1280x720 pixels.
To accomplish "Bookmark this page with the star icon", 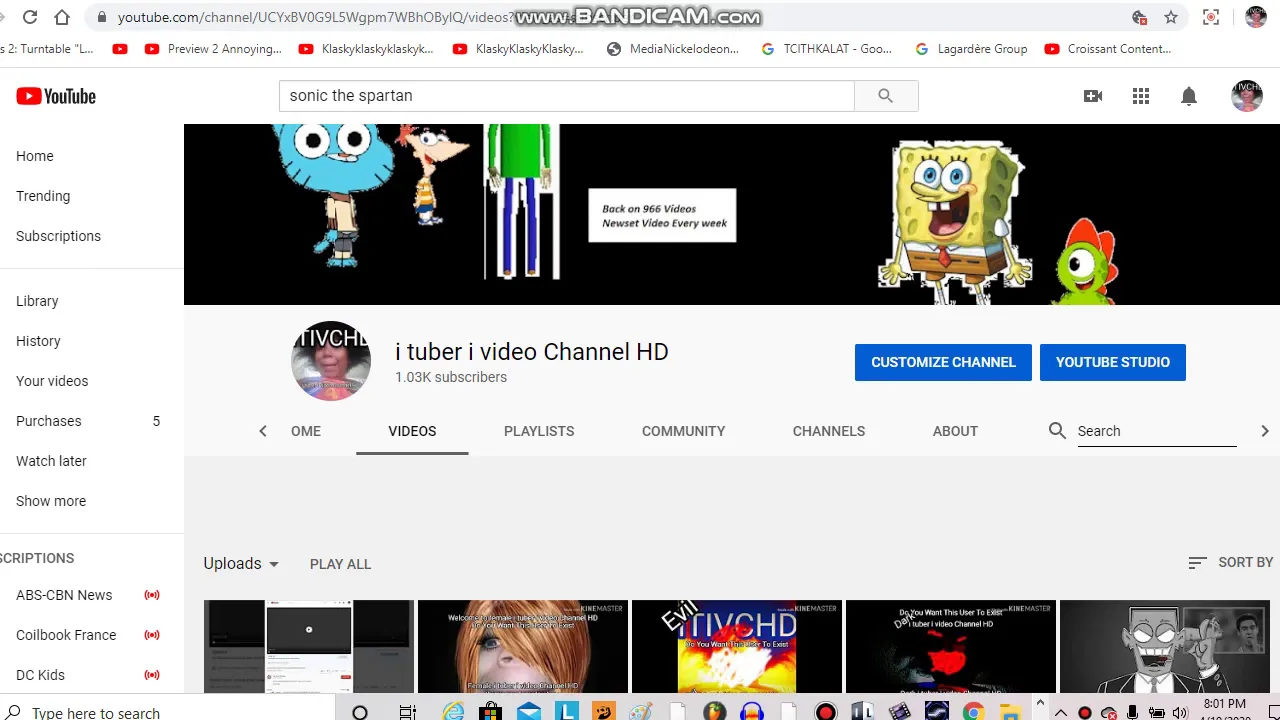I will [x=1171, y=17].
